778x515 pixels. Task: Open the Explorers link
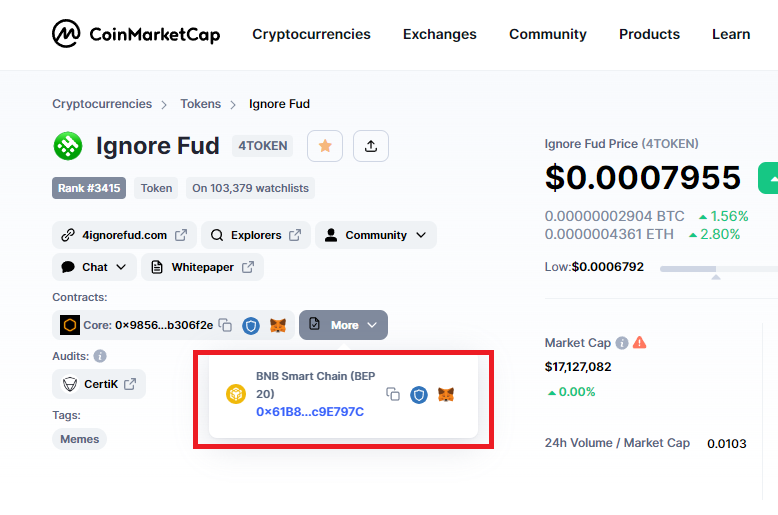(x=256, y=235)
